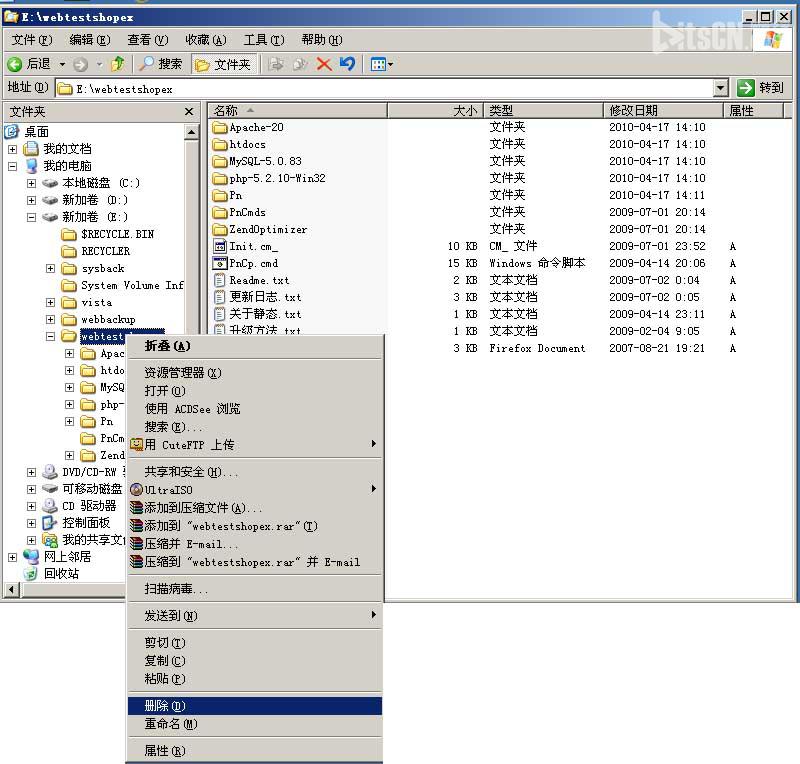Select 网上邻居 network icon
This screenshot has width=800, height=764.
pos(31,557)
